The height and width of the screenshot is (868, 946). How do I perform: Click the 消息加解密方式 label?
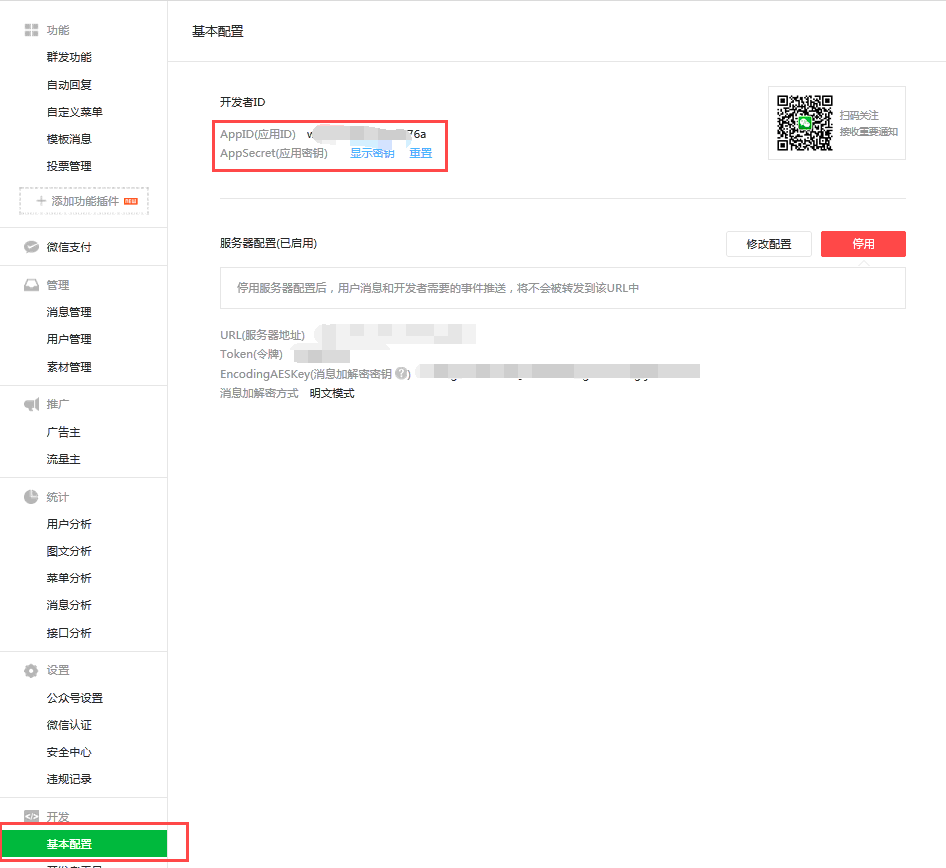[259, 393]
